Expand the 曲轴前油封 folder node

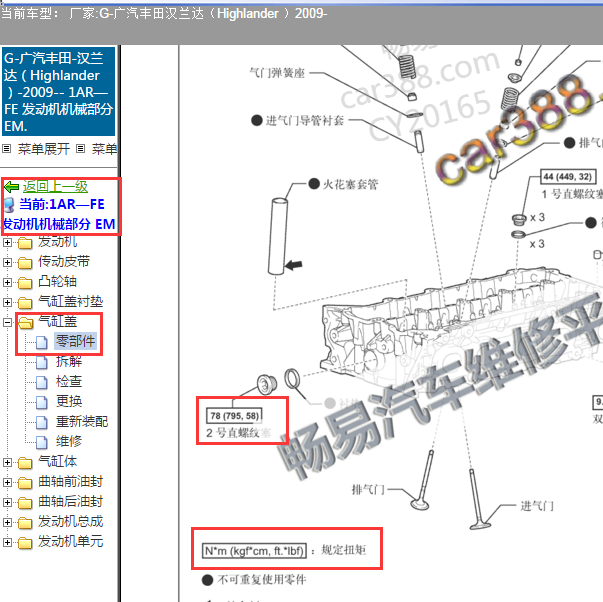coord(7,482)
